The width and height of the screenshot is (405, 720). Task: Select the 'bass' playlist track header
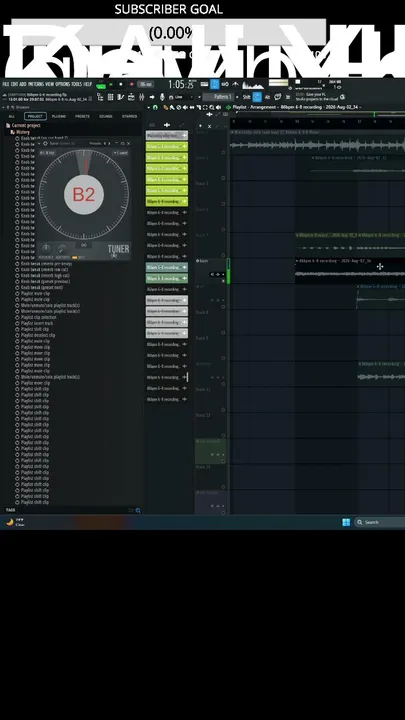pyautogui.click(x=211, y=270)
